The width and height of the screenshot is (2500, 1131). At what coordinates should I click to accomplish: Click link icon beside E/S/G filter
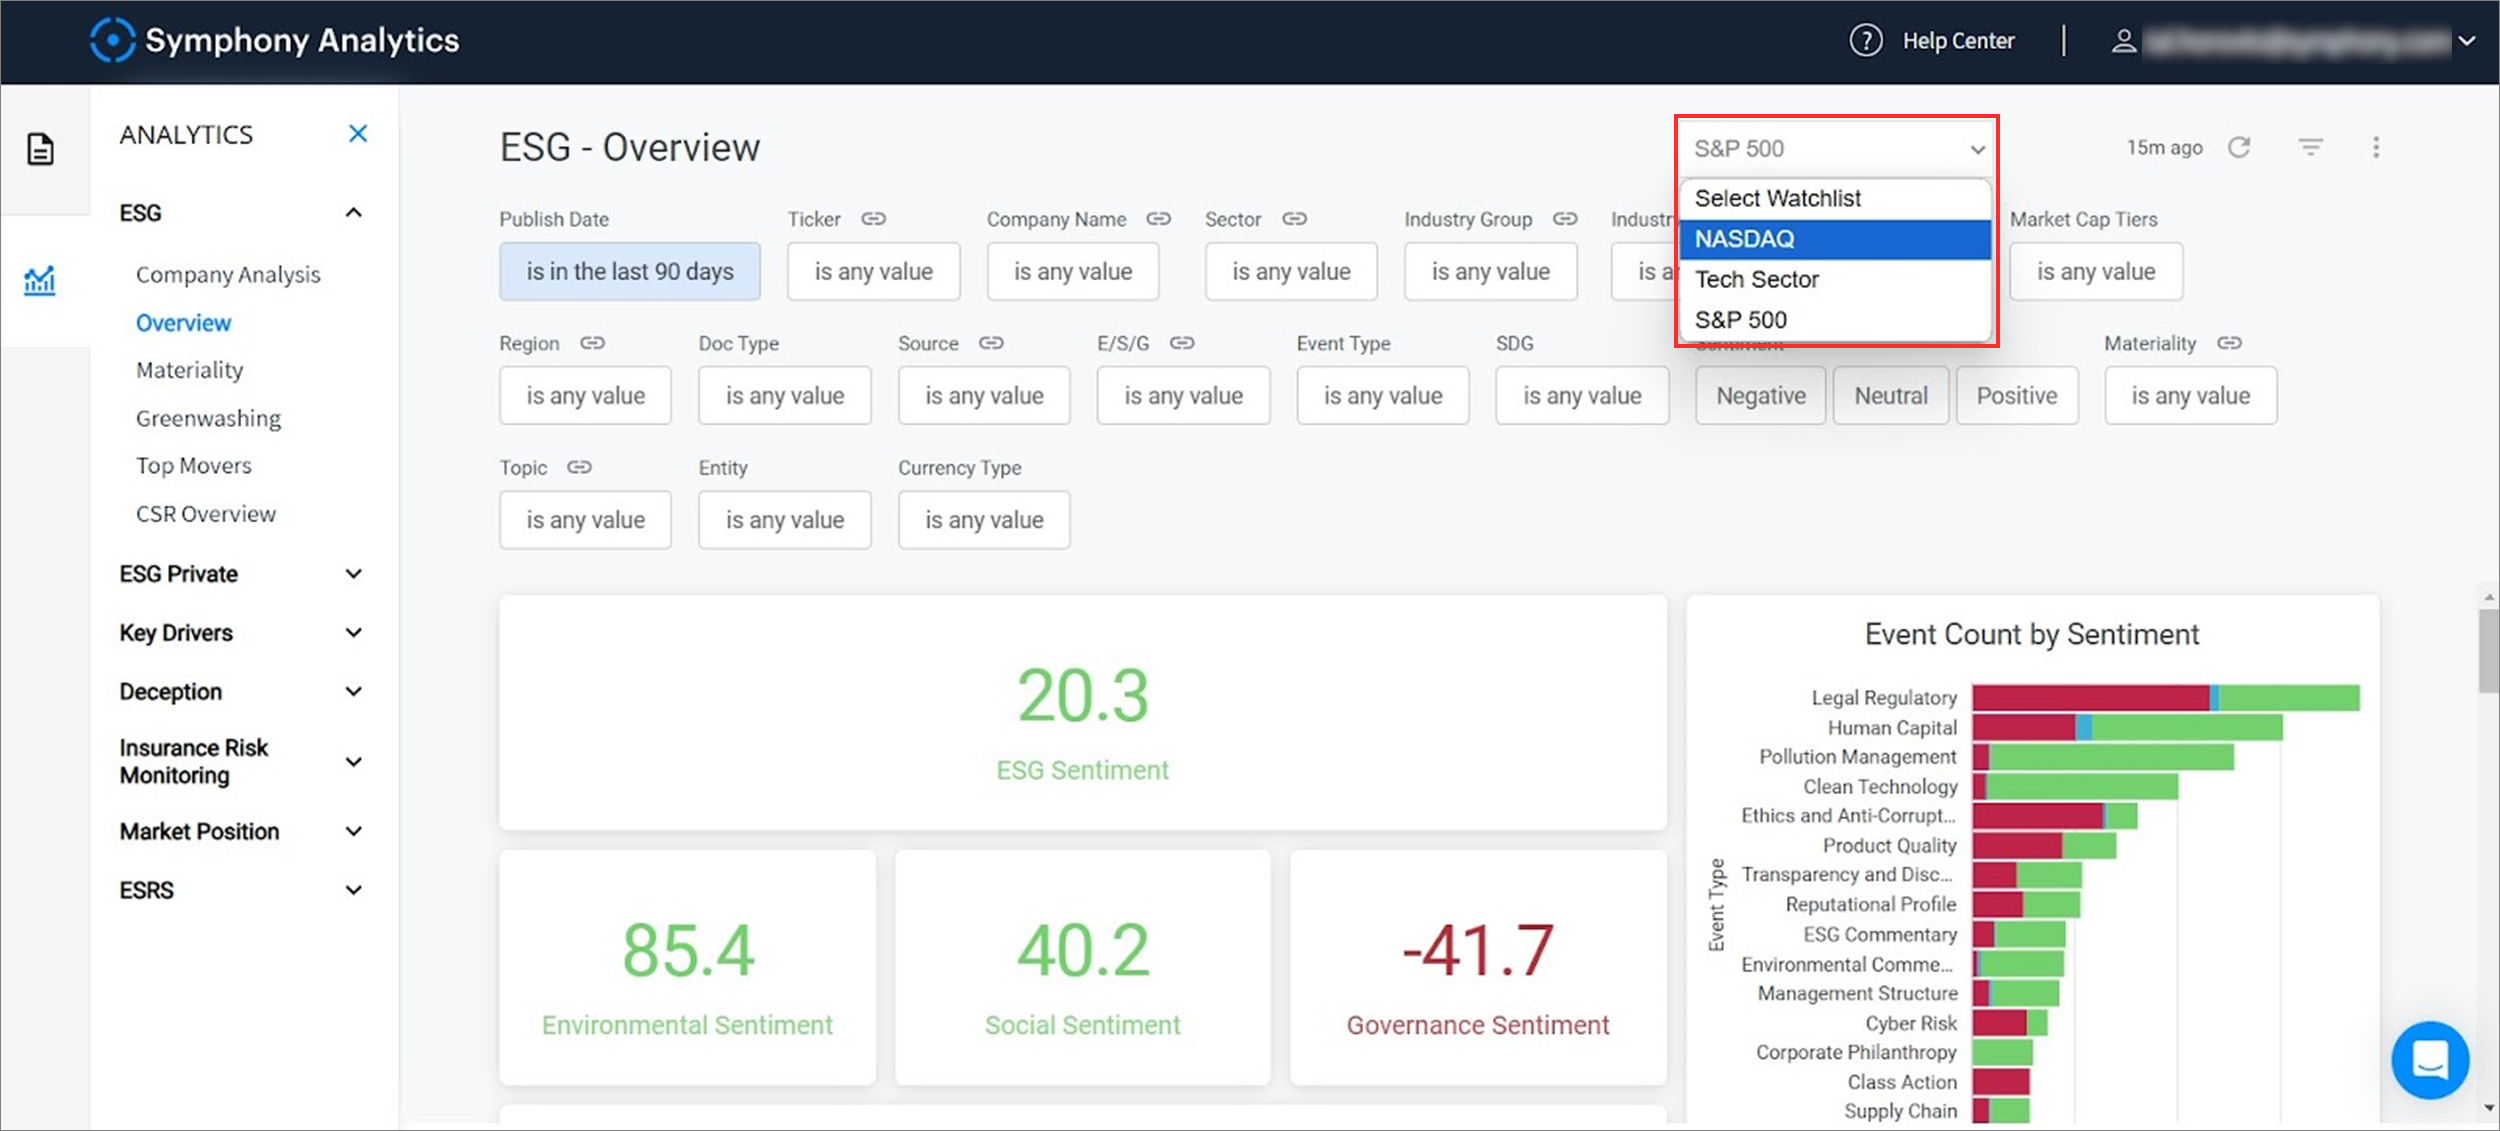click(x=1182, y=343)
